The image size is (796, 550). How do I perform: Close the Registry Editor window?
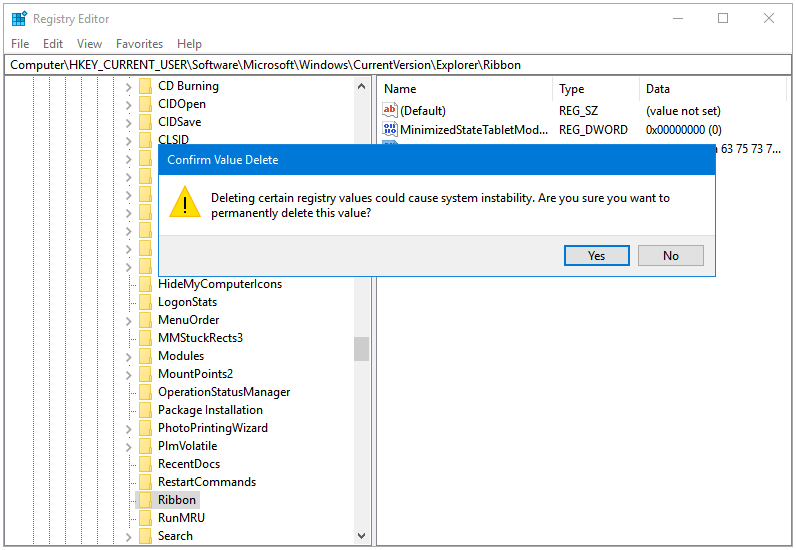pyautogui.click(x=769, y=19)
